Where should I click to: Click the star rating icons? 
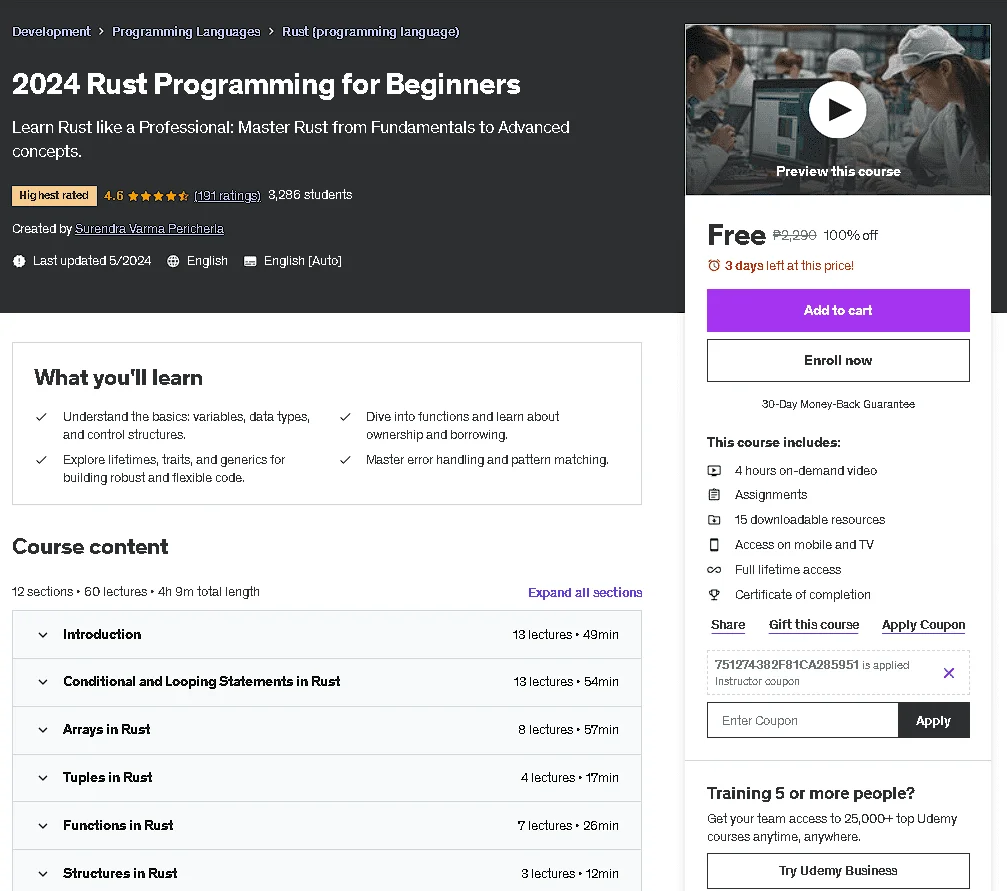(x=158, y=196)
